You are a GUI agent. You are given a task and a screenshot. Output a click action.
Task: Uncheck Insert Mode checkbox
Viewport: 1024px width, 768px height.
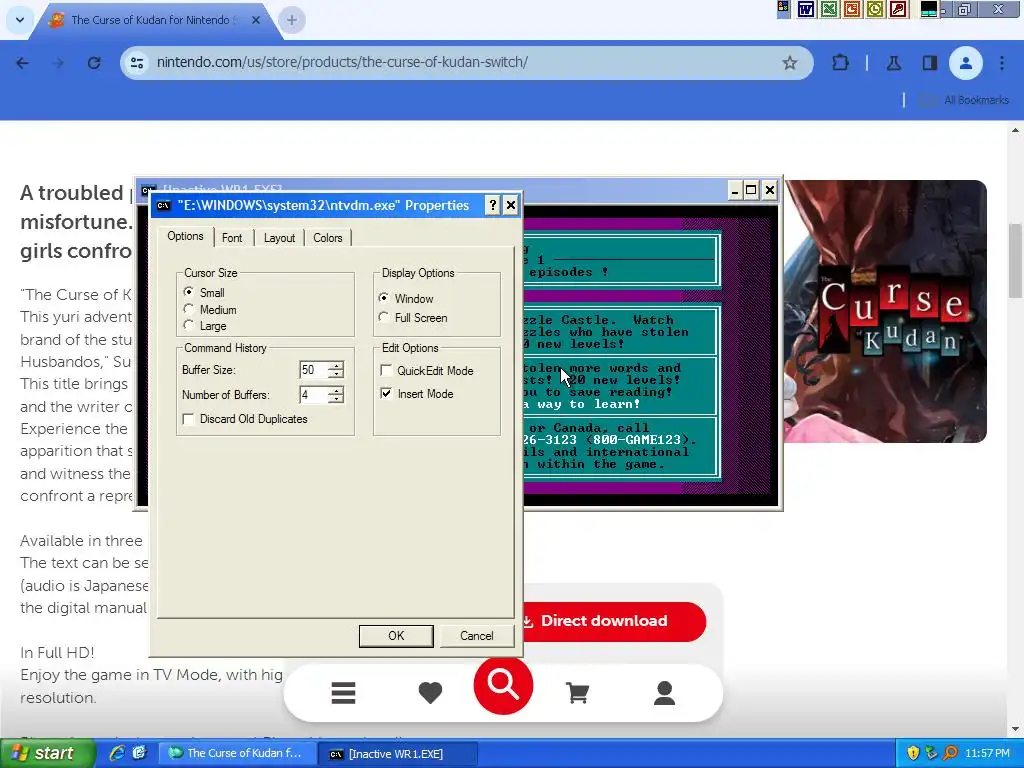[386, 393]
